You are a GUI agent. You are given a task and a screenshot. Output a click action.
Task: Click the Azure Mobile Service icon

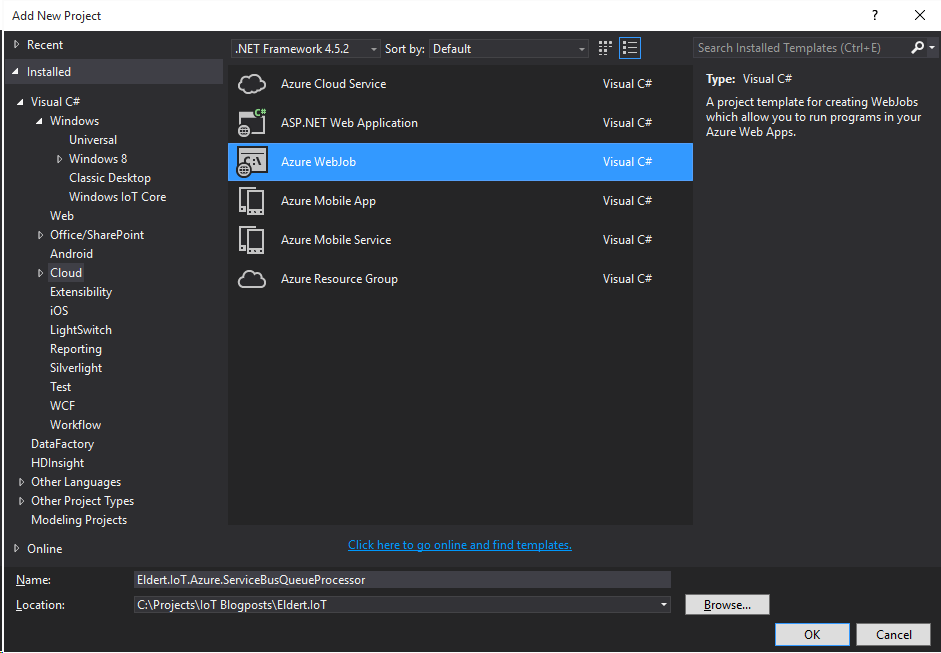click(252, 240)
